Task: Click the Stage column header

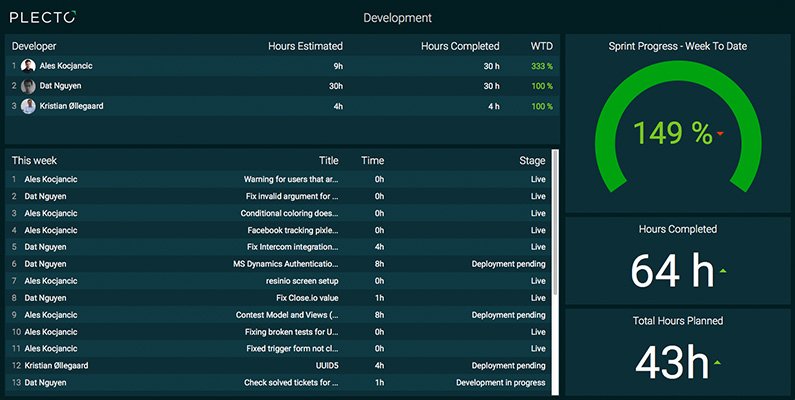Action: click(532, 161)
